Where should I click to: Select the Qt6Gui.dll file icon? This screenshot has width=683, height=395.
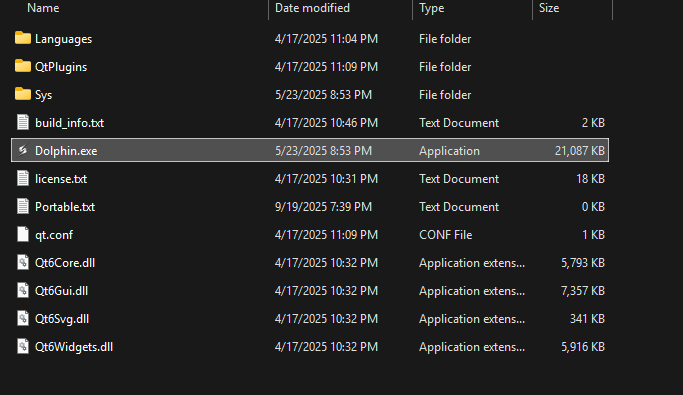point(23,290)
